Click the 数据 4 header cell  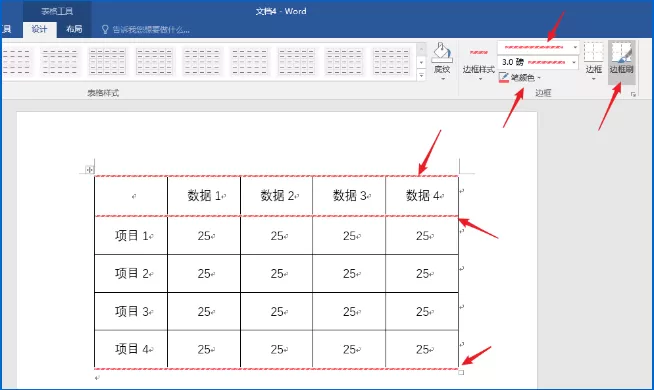[422, 196]
